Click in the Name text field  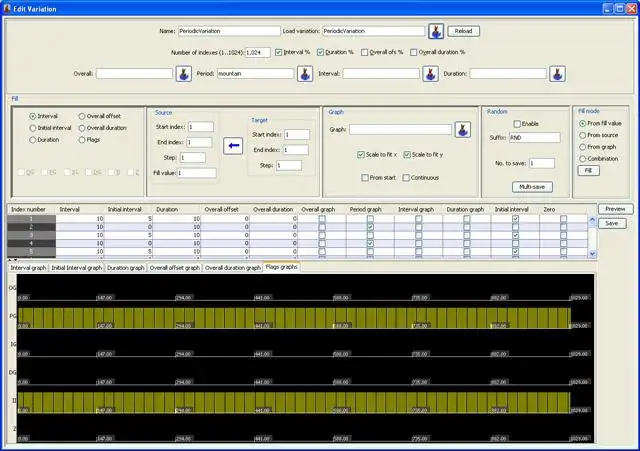pyautogui.click(x=229, y=31)
